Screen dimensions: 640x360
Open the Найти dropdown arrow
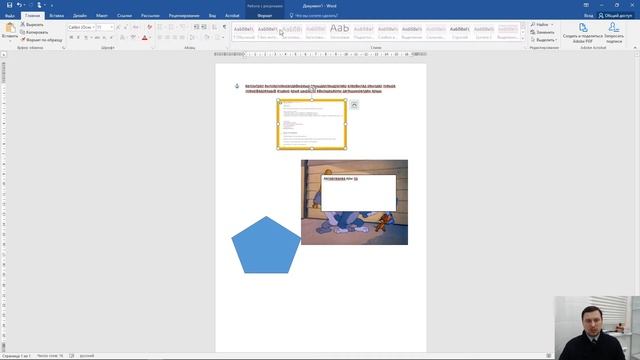tap(553, 24)
